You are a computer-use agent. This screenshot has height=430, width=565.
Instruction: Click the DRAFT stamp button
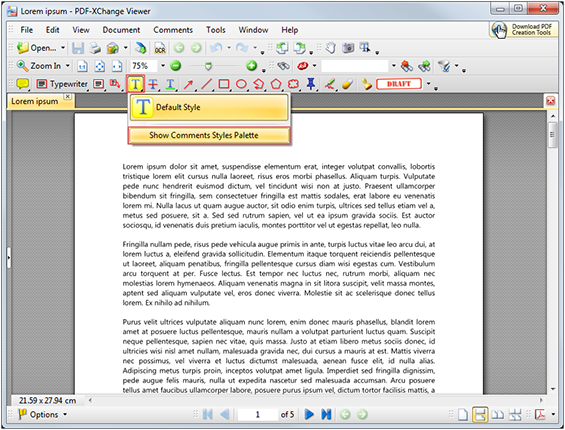tap(399, 84)
